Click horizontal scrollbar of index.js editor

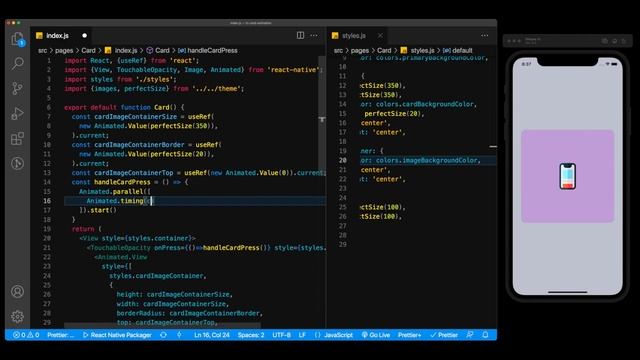click(x=162, y=326)
